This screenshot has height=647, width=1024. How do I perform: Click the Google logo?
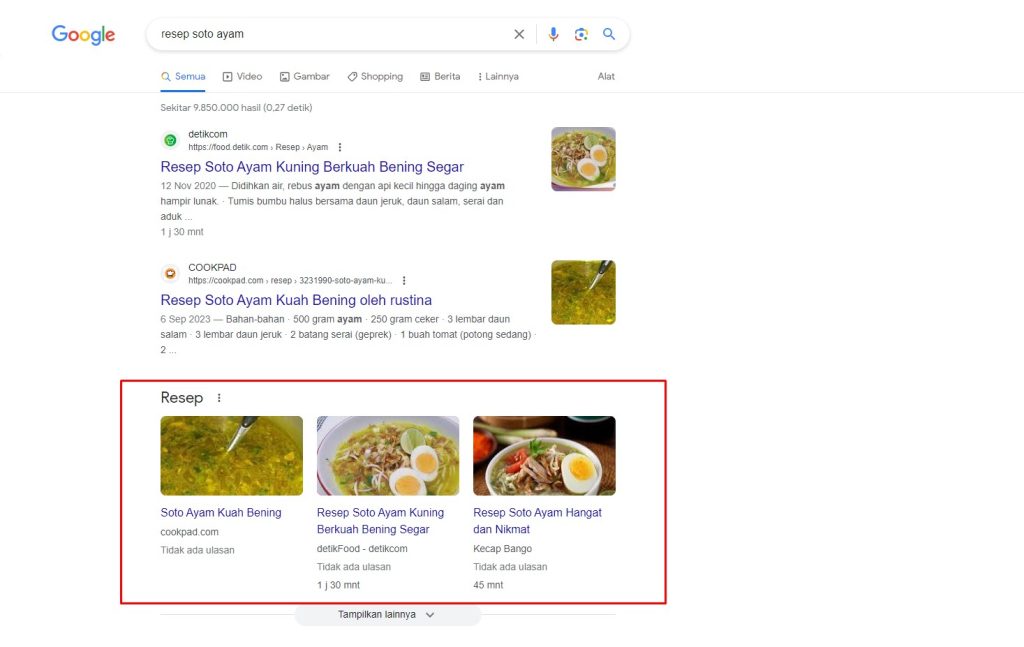coord(83,34)
